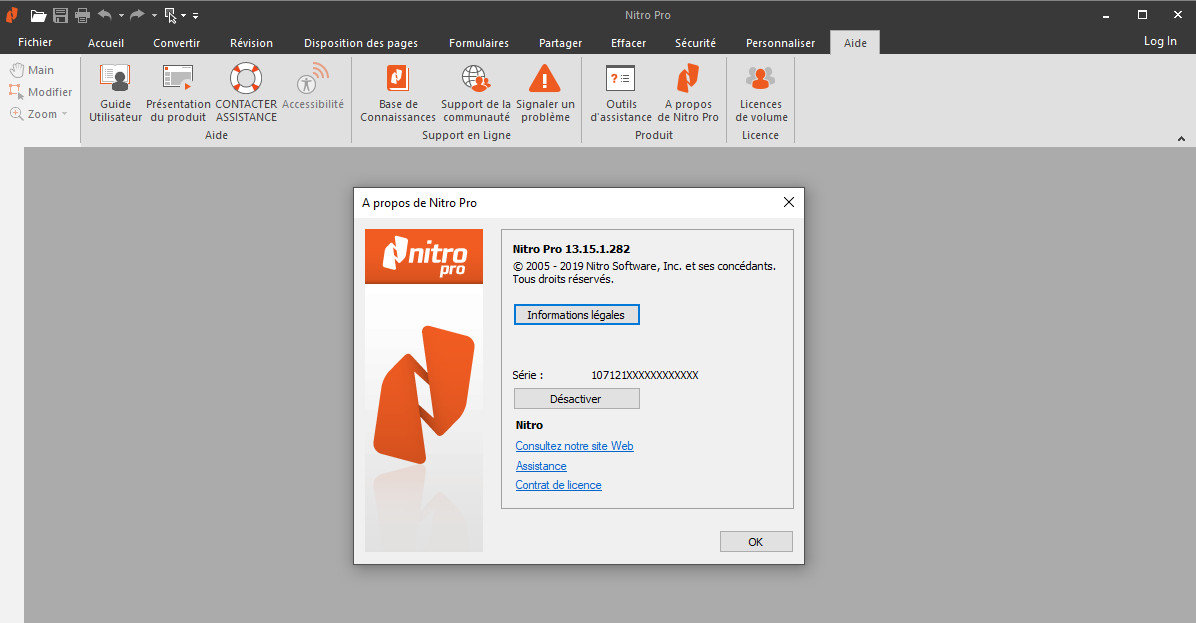Click the Désactiver button

(x=577, y=399)
